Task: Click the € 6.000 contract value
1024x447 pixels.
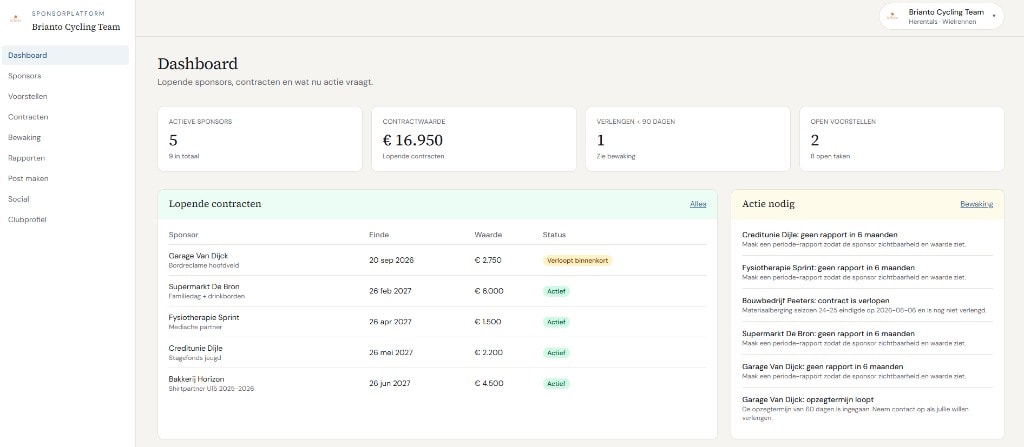Action: tap(489, 291)
